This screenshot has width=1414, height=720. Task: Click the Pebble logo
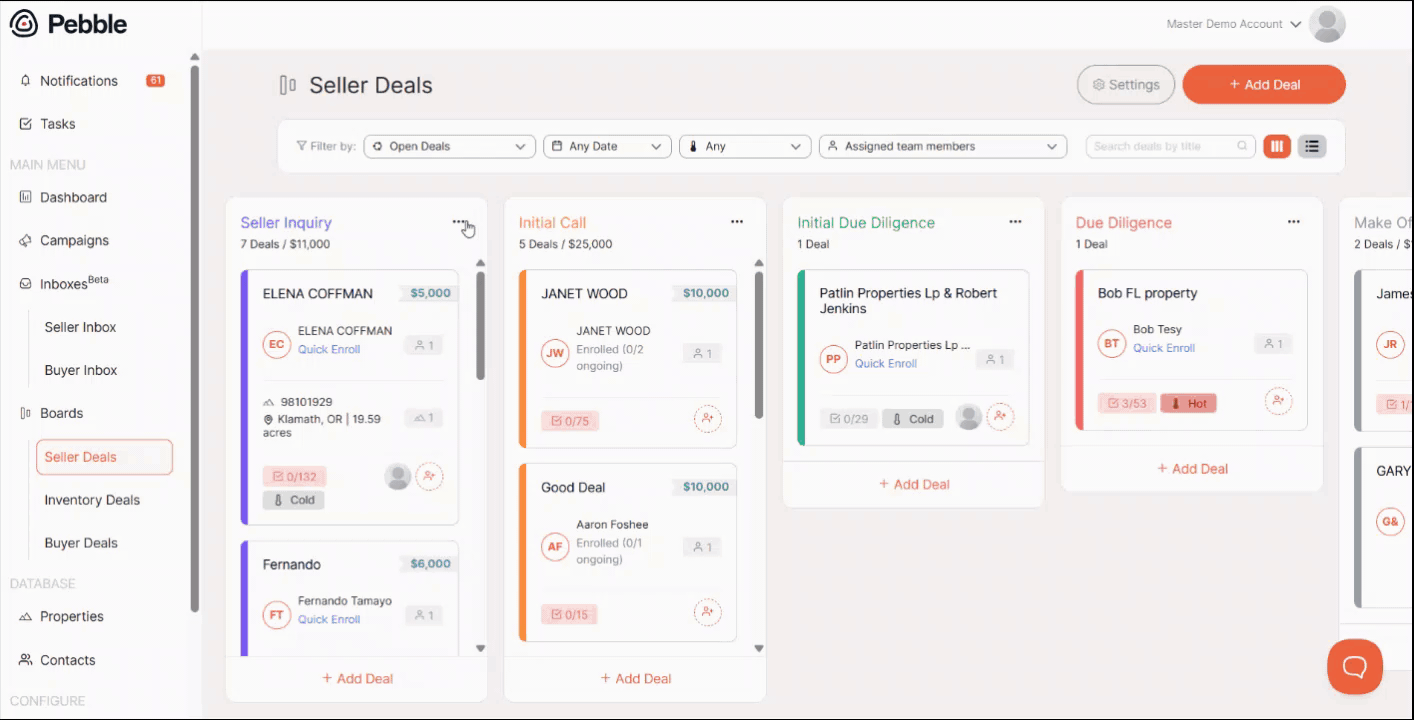point(69,24)
